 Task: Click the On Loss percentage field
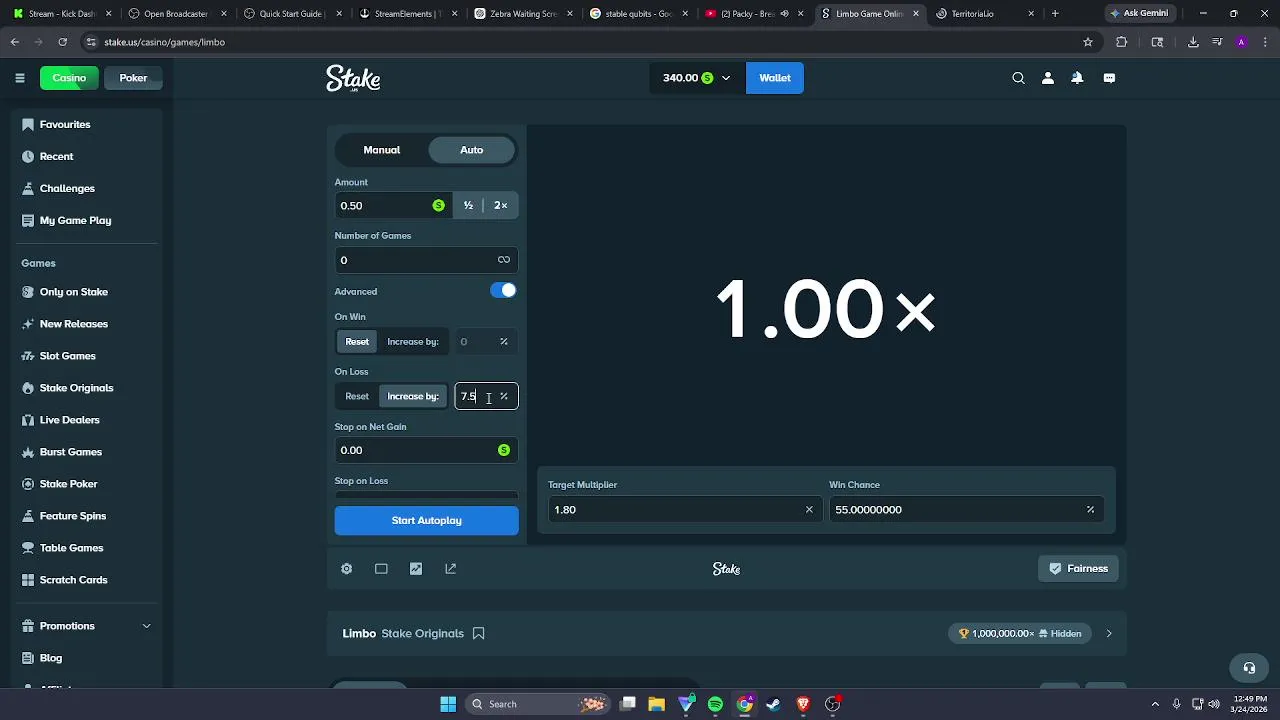pos(486,396)
